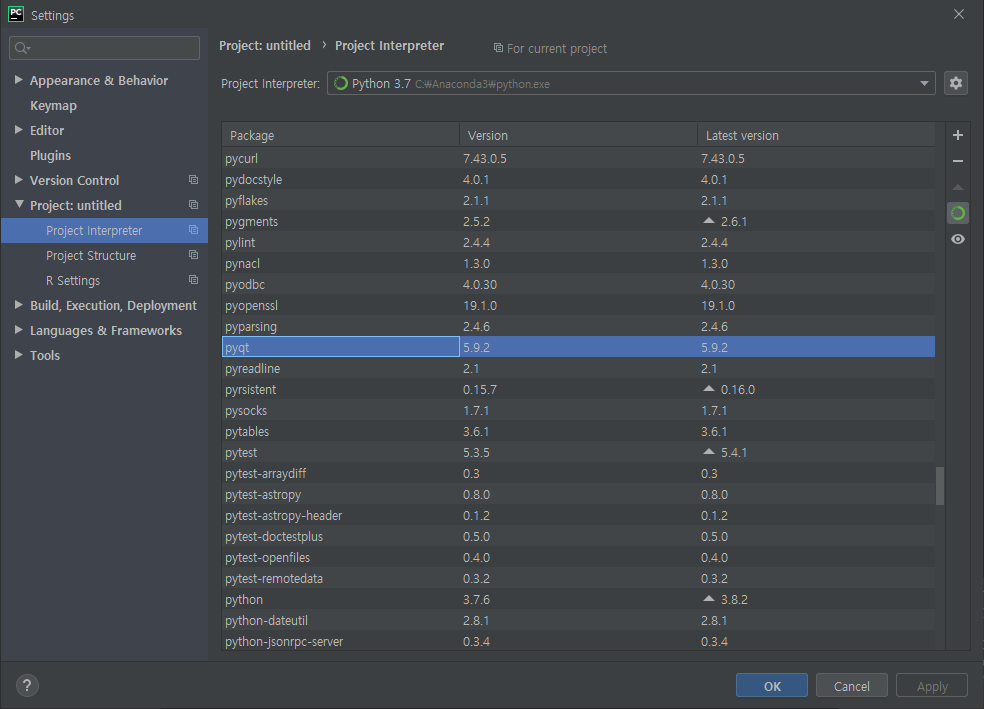This screenshot has width=984, height=709.
Task: Select the pyopenssl package row
Action: click(579, 306)
